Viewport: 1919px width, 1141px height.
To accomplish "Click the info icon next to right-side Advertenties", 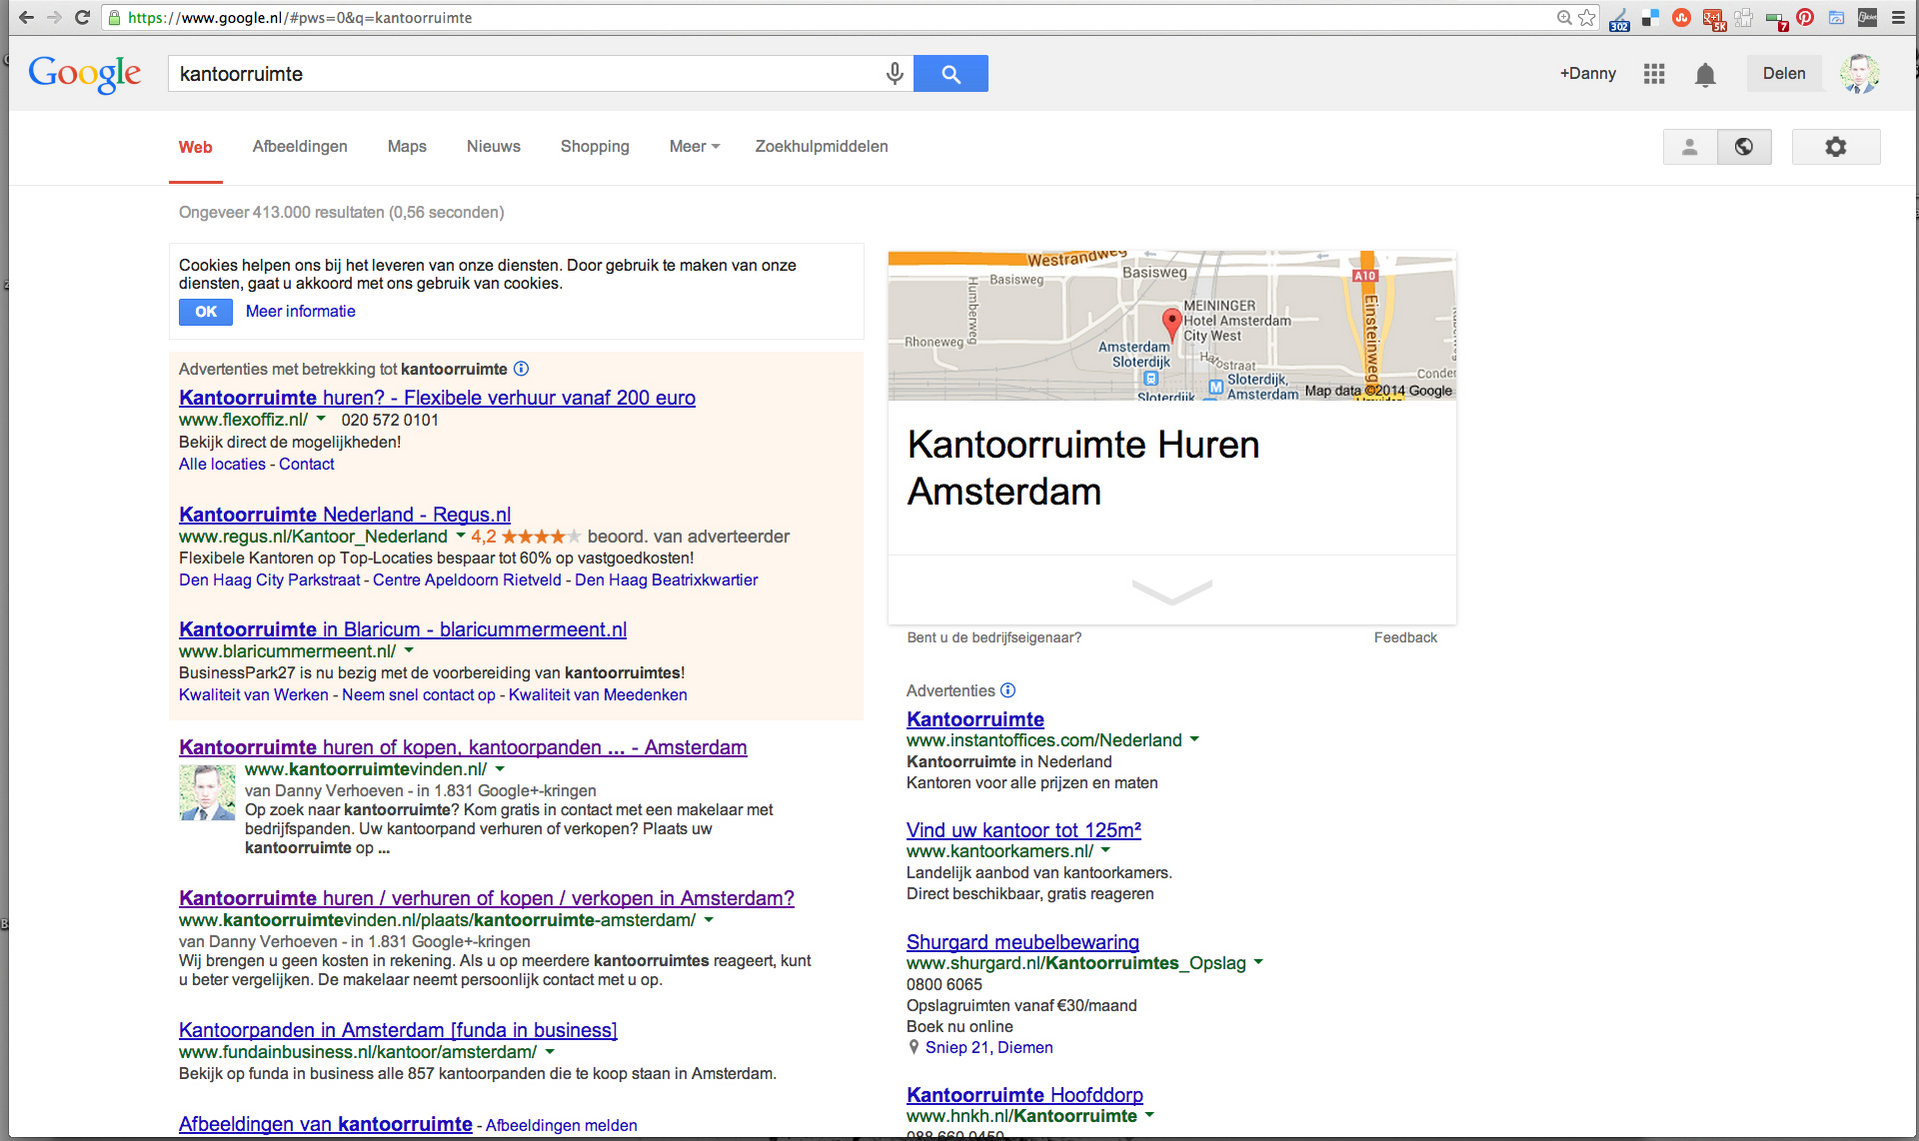I will click(x=1008, y=690).
